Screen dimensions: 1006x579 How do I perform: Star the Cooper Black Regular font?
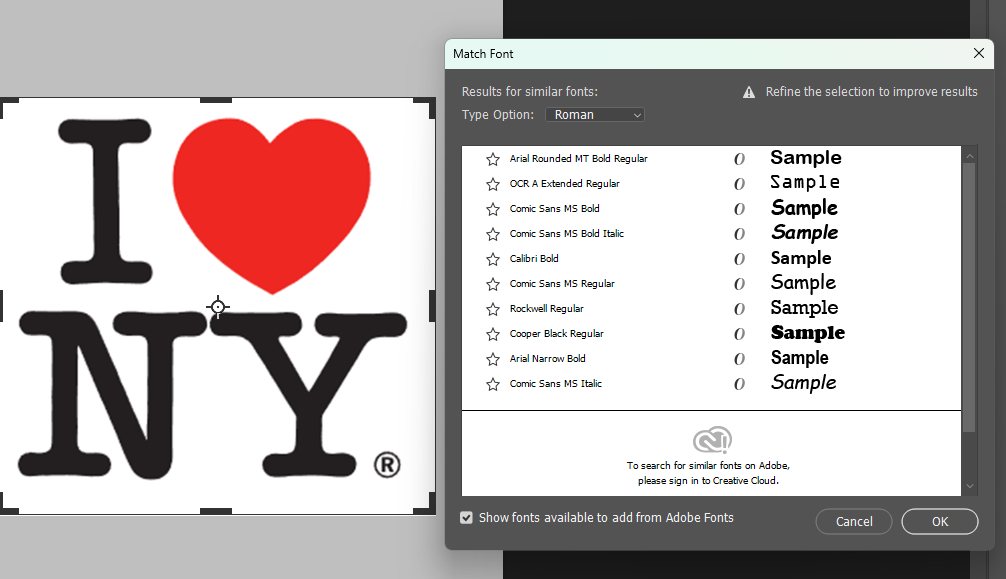(x=493, y=334)
